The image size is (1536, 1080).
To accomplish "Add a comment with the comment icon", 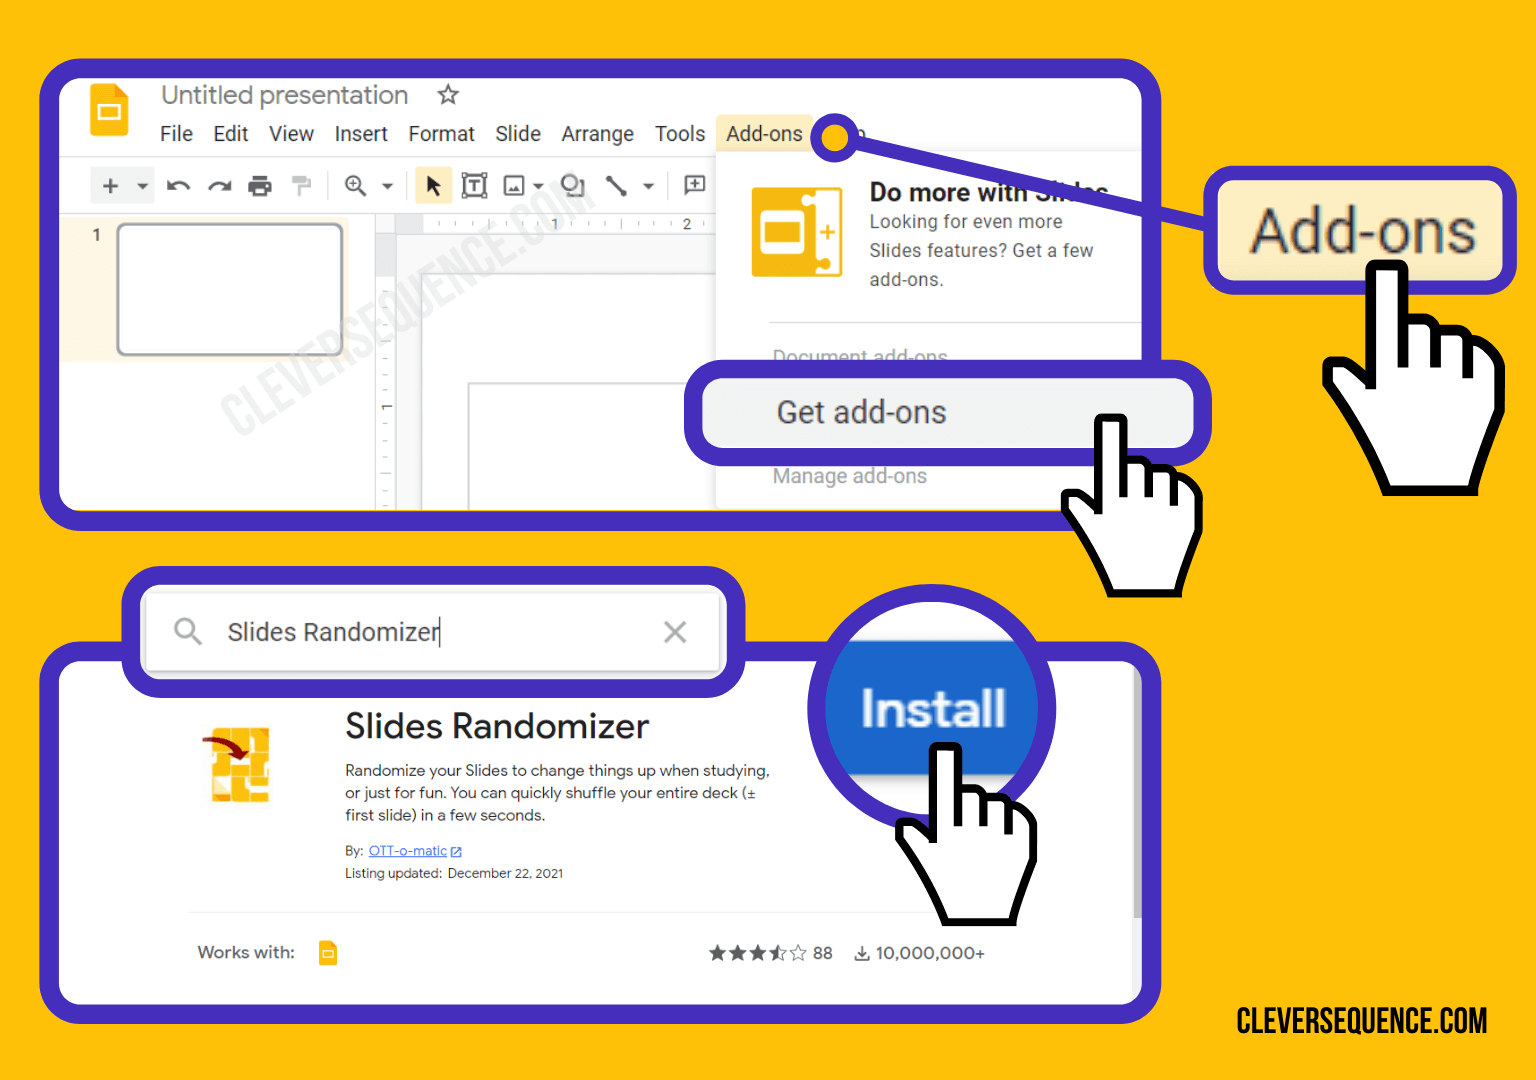I will [x=694, y=185].
